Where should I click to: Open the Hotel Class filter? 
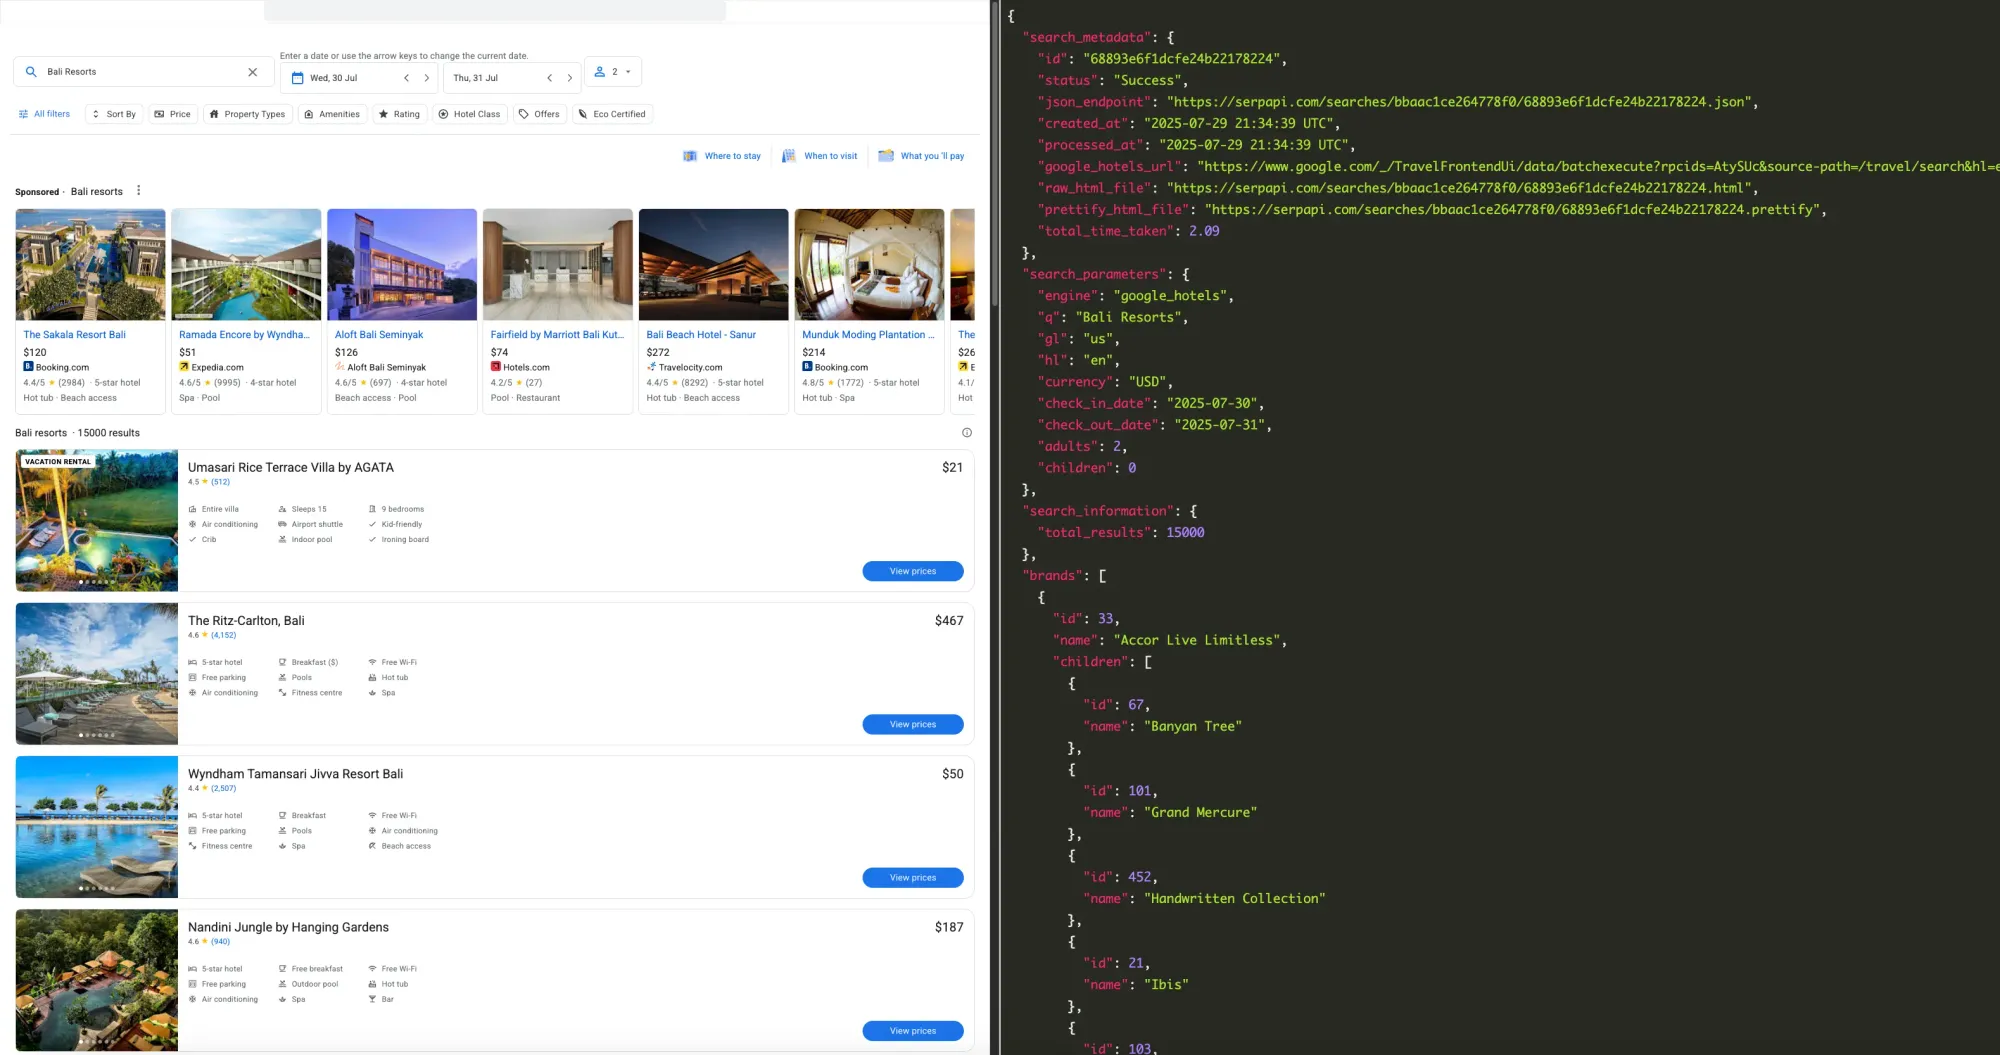[470, 114]
